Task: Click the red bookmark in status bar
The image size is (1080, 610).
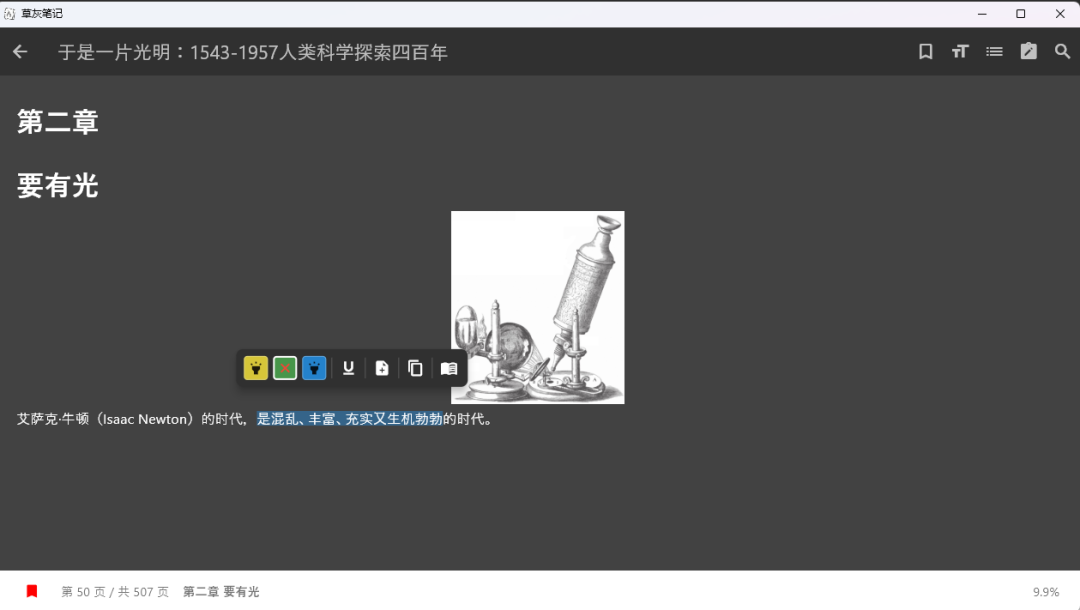Action: point(32,591)
